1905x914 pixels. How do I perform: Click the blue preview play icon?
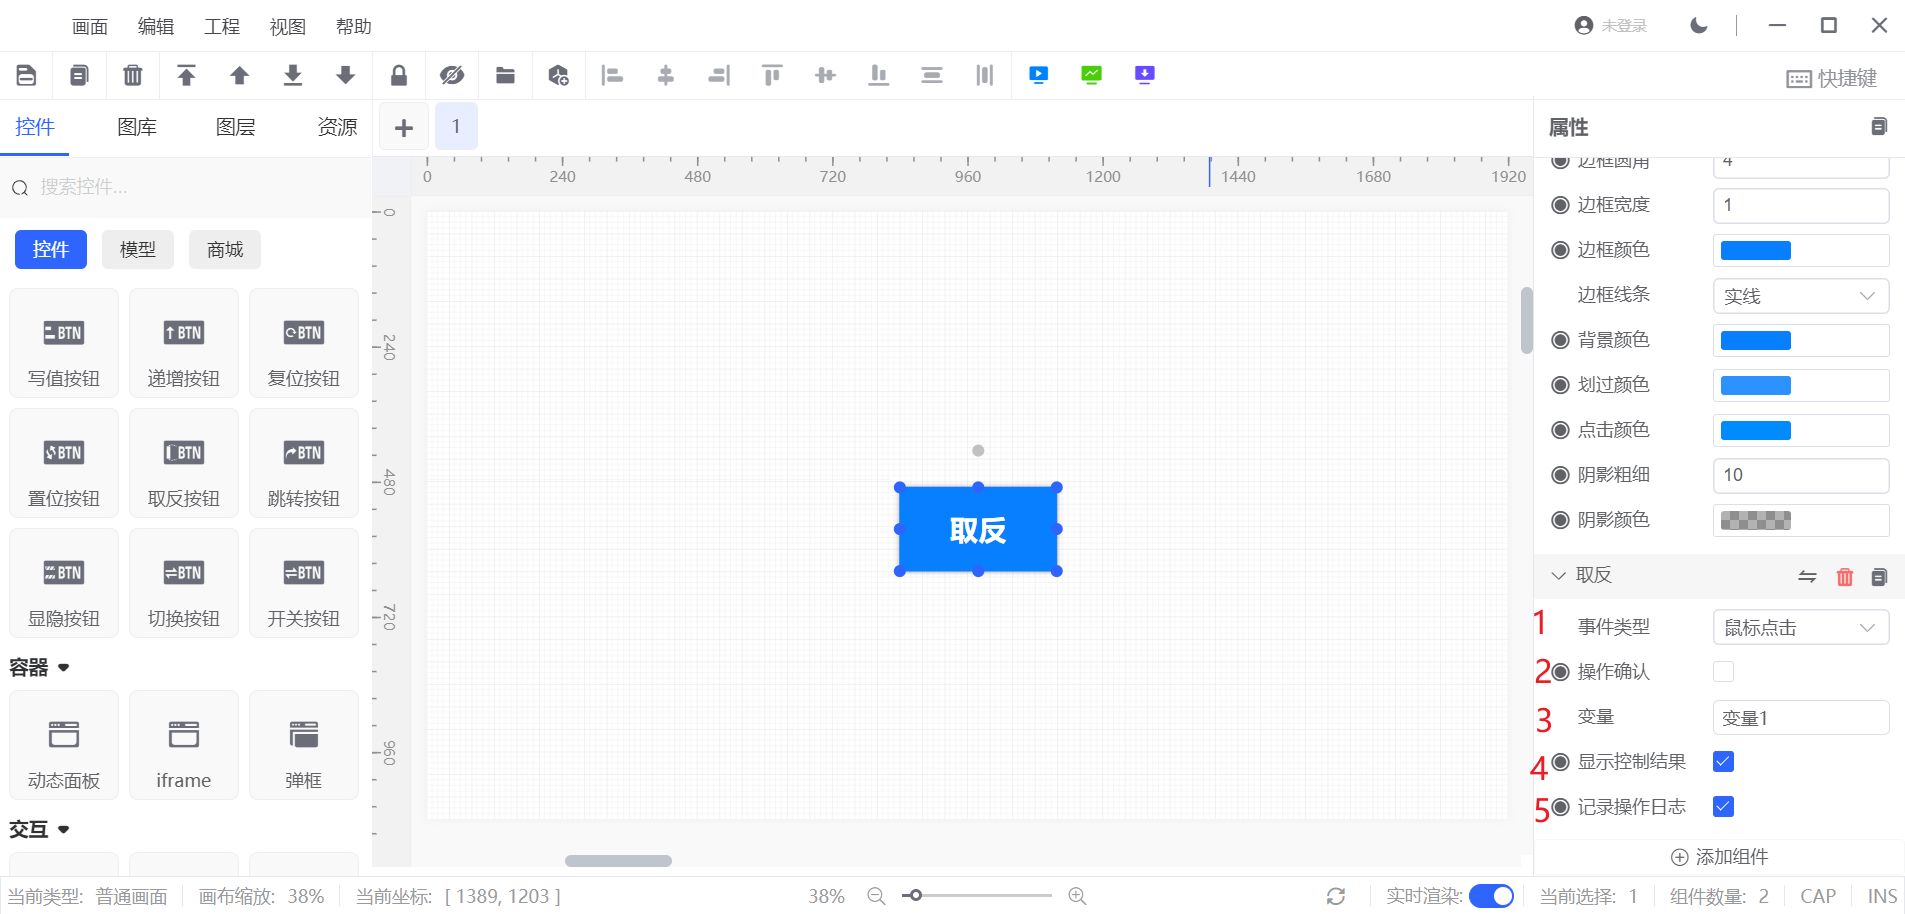click(x=1039, y=75)
